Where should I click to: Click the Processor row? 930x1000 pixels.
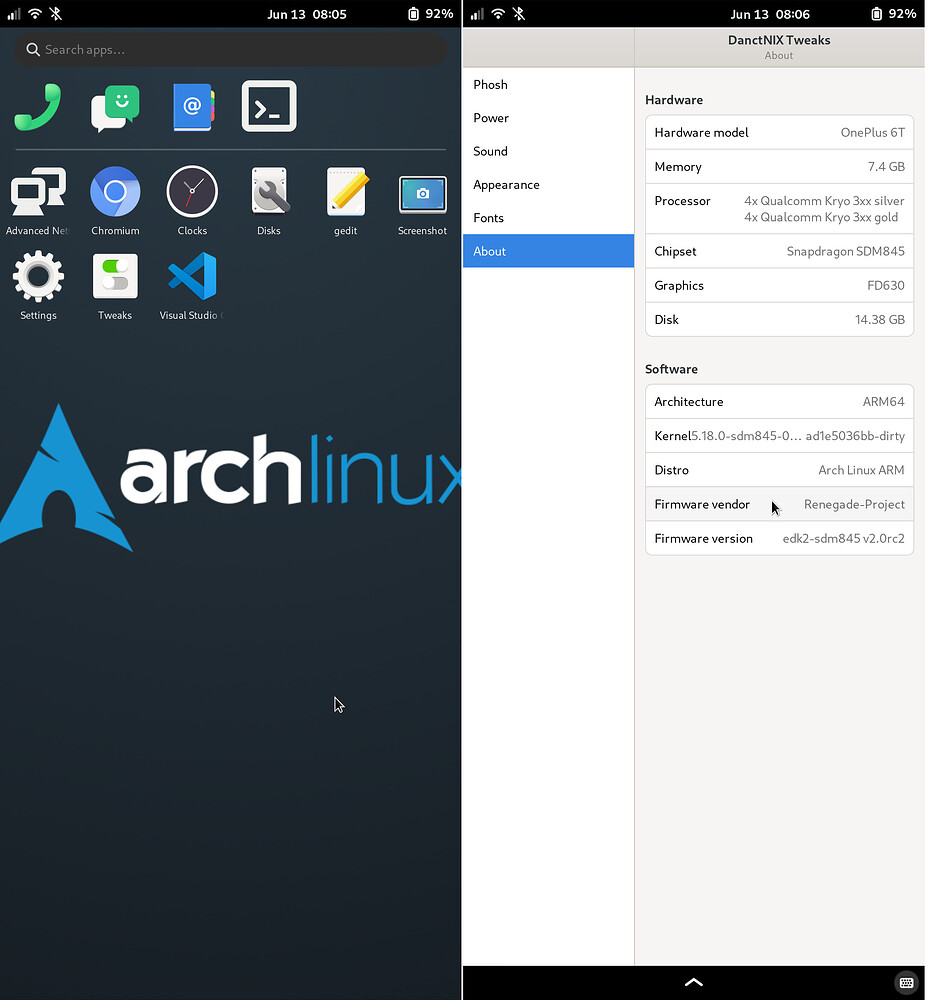tap(779, 209)
